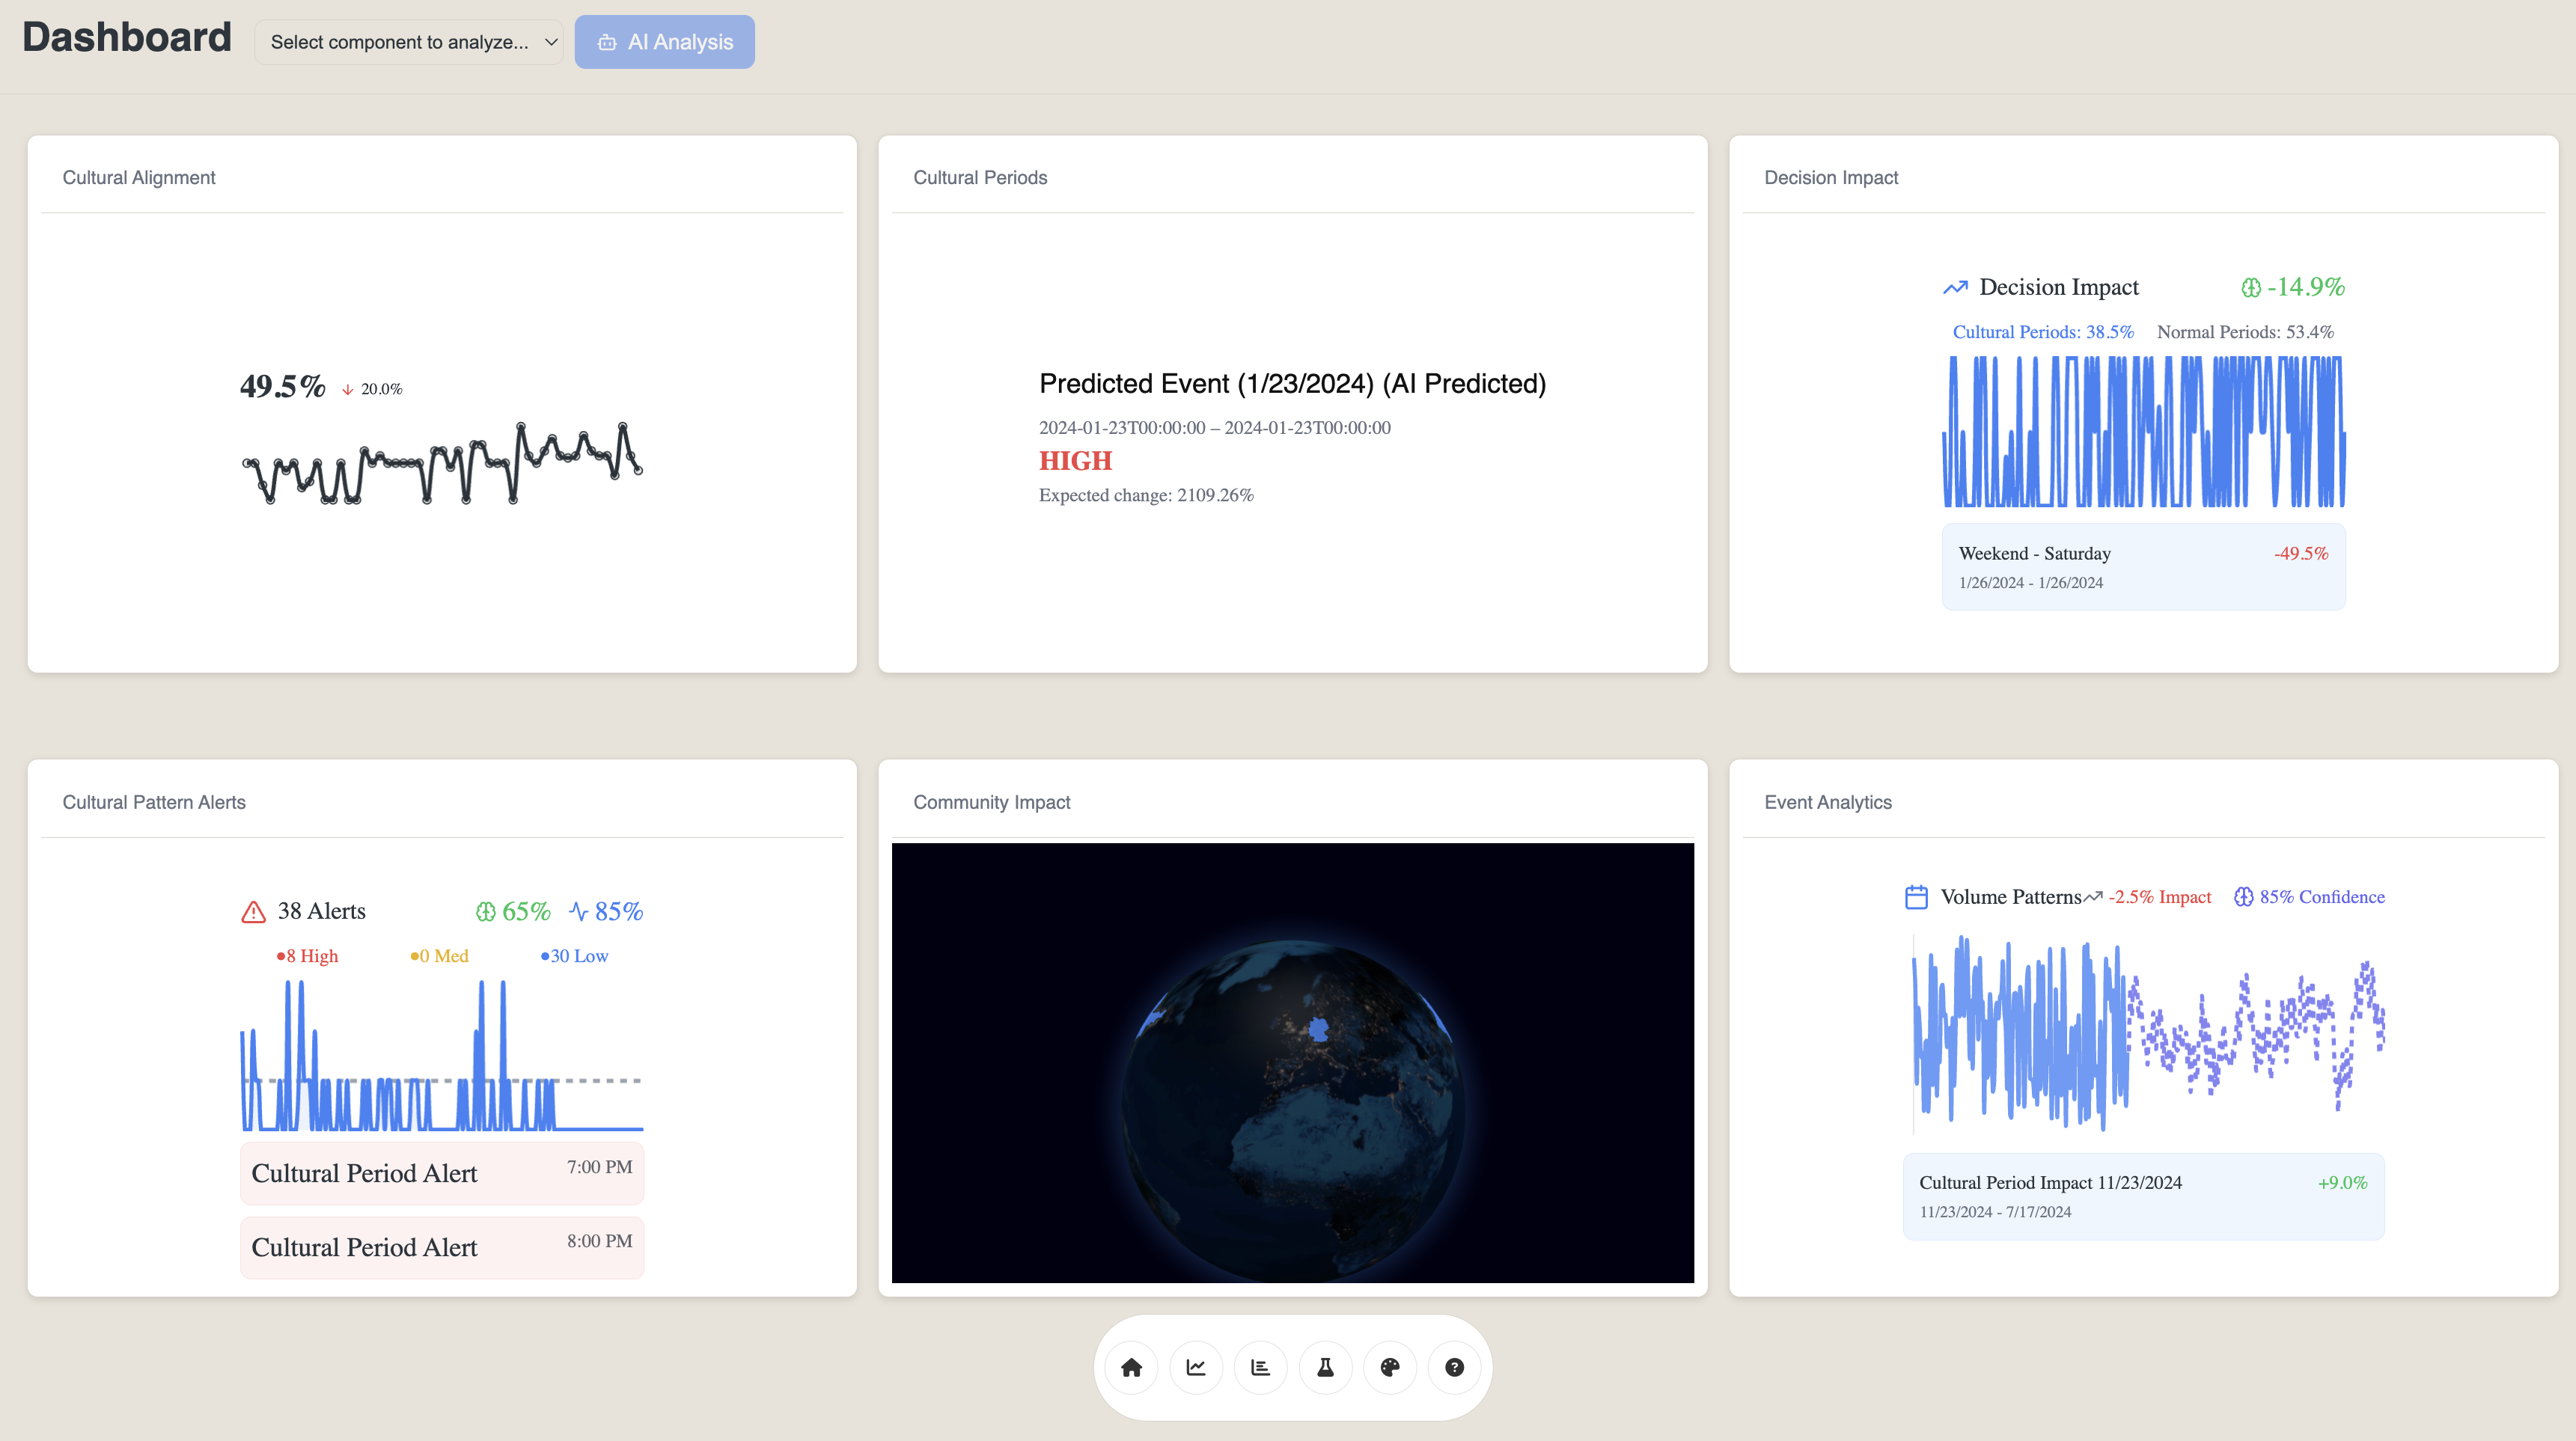Click the home icon in bottom dock
This screenshot has width=2576, height=1441.
click(1131, 1367)
